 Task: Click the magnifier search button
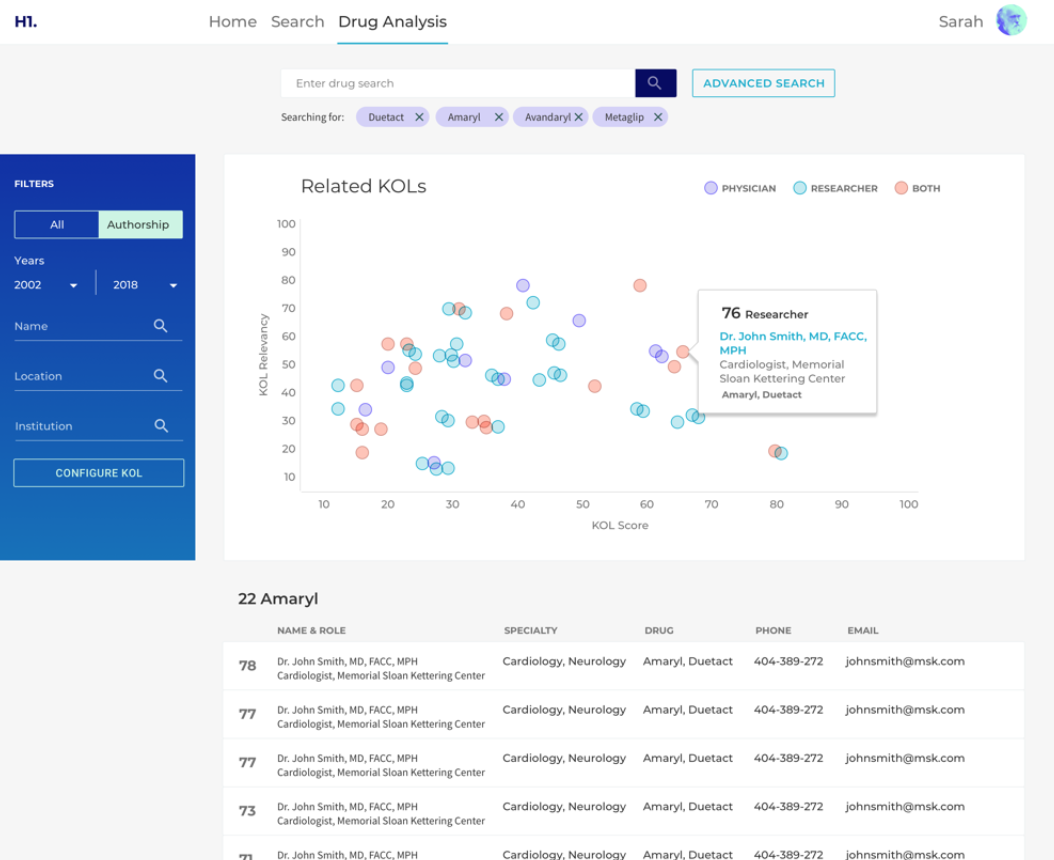click(655, 83)
